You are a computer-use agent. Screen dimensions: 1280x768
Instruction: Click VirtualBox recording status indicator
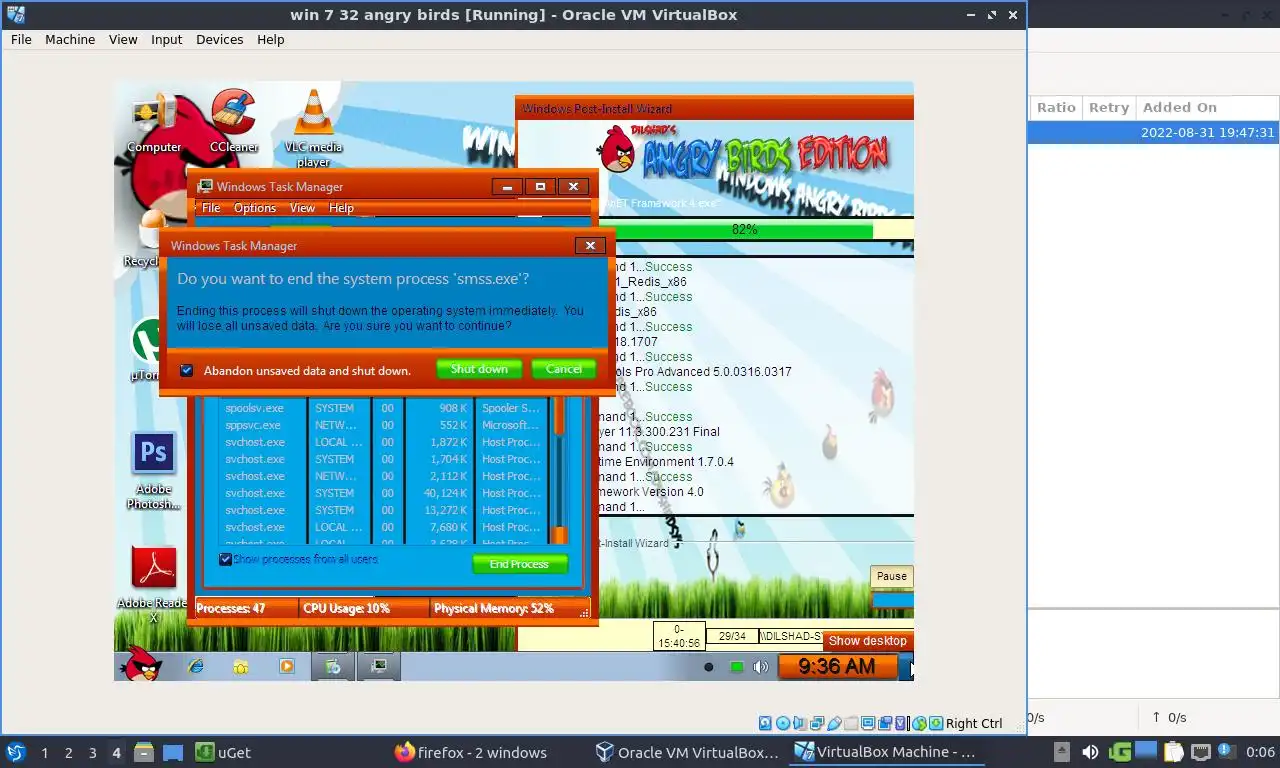(x=885, y=723)
